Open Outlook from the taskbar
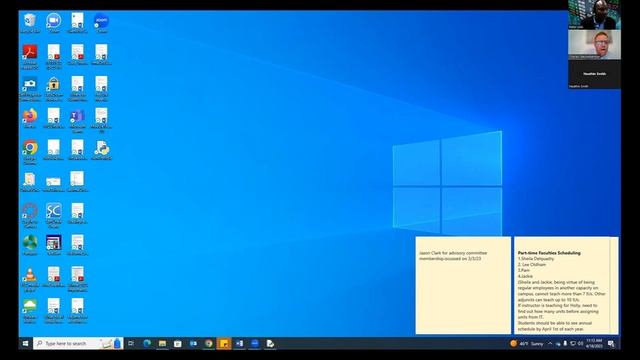 coord(193,344)
